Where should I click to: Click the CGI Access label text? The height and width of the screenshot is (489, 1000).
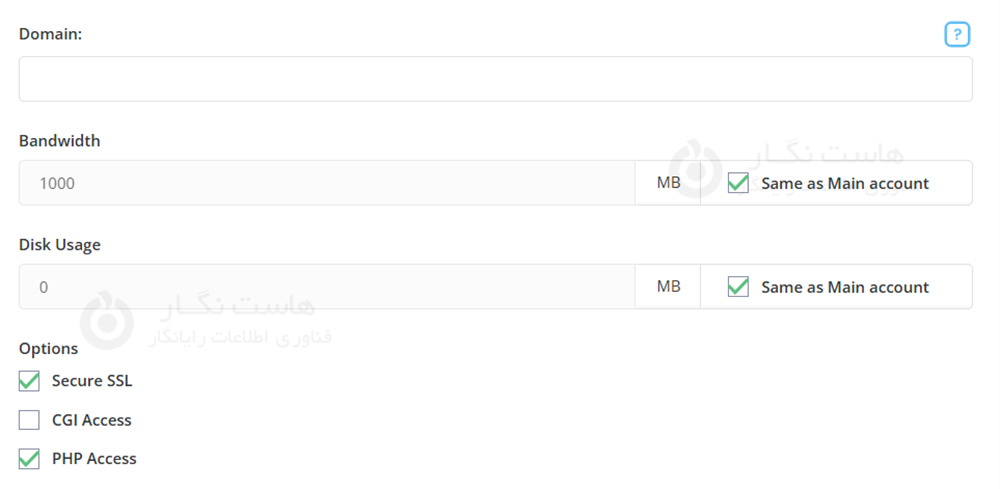(x=92, y=420)
